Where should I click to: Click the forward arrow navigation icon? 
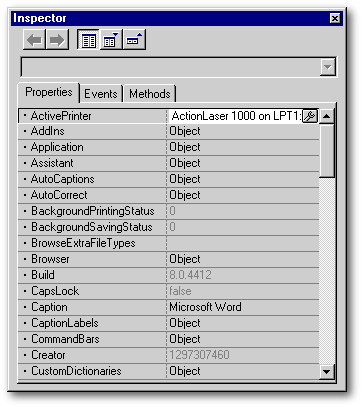click(x=57, y=40)
